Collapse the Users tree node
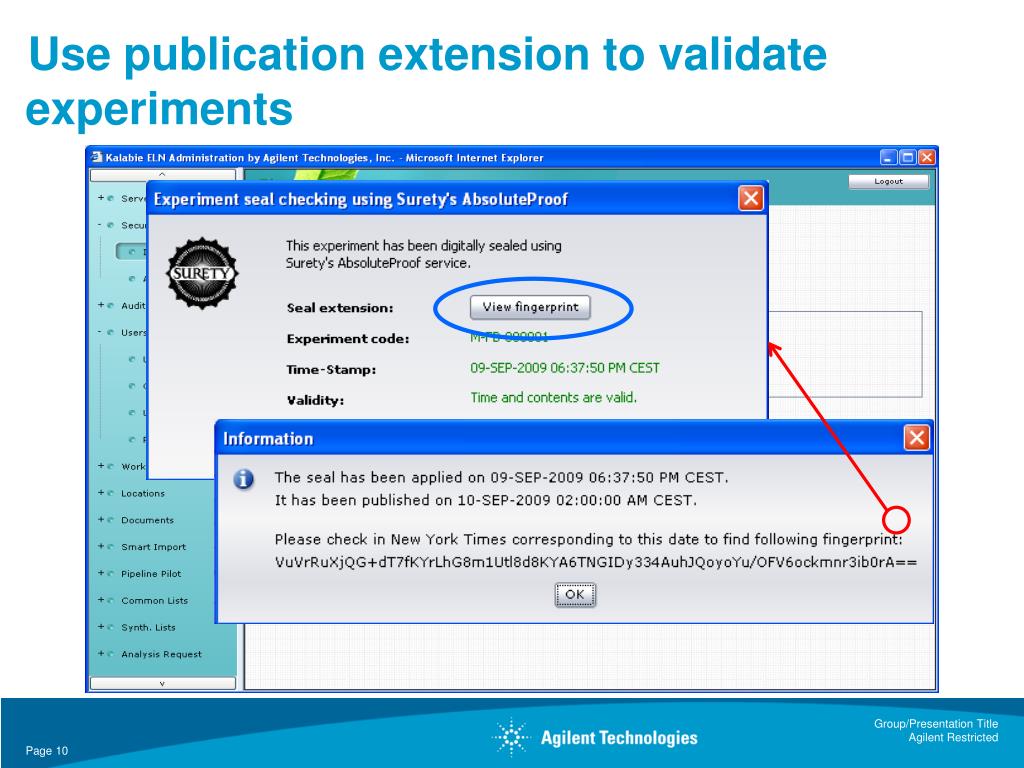Image resolution: width=1024 pixels, height=768 pixels. [x=101, y=332]
